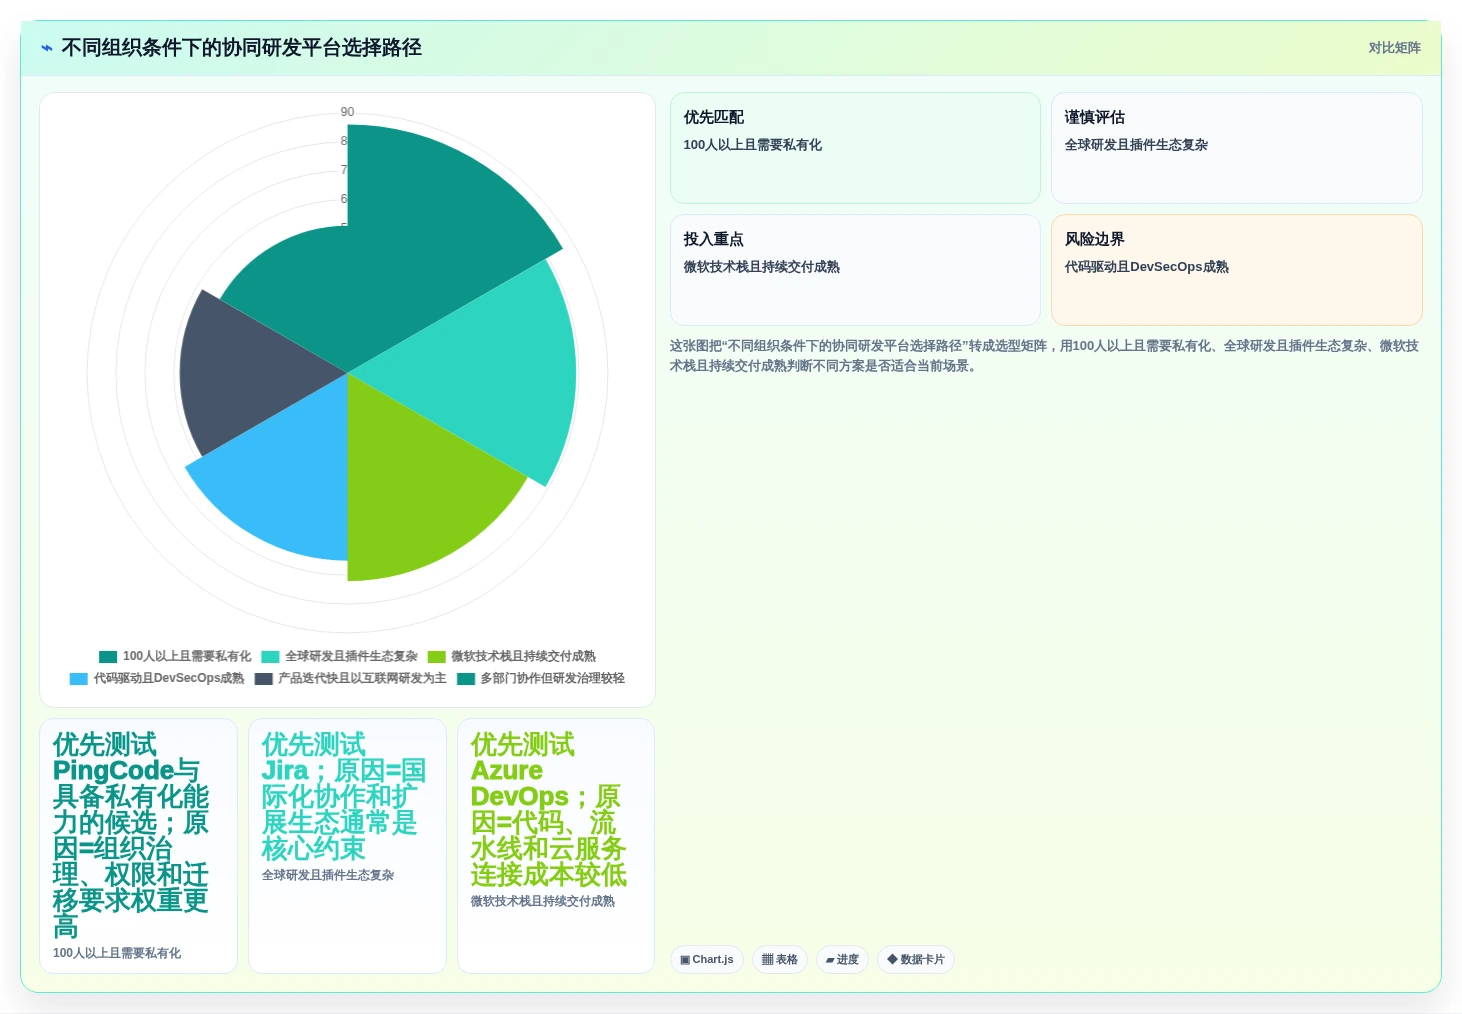Click text 代码驱动且DevSecOps成熟 in 风险边界 card
This screenshot has width=1462, height=1014.
(x=1147, y=267)
